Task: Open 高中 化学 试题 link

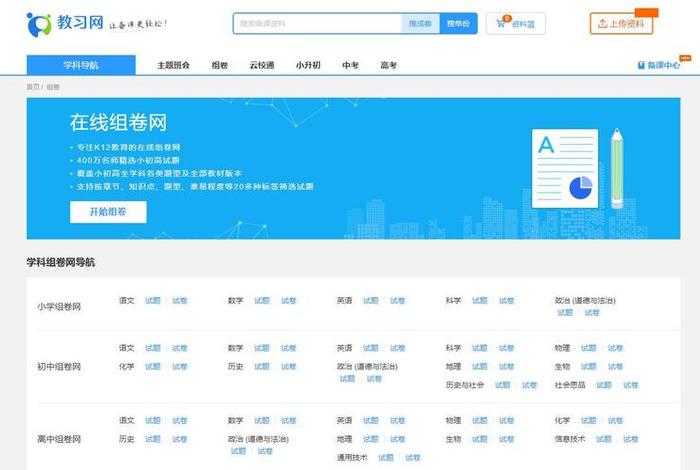Action: pyautogui.click(x=588, y=420)
